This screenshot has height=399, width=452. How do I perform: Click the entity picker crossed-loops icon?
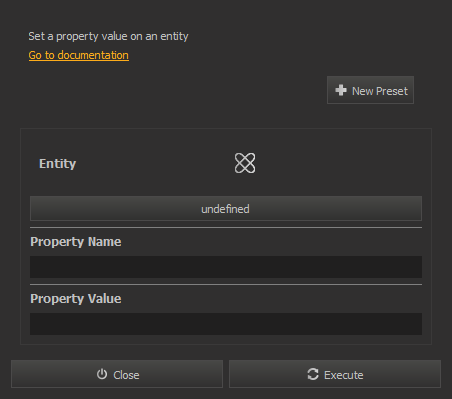click(x=245, y=163)
